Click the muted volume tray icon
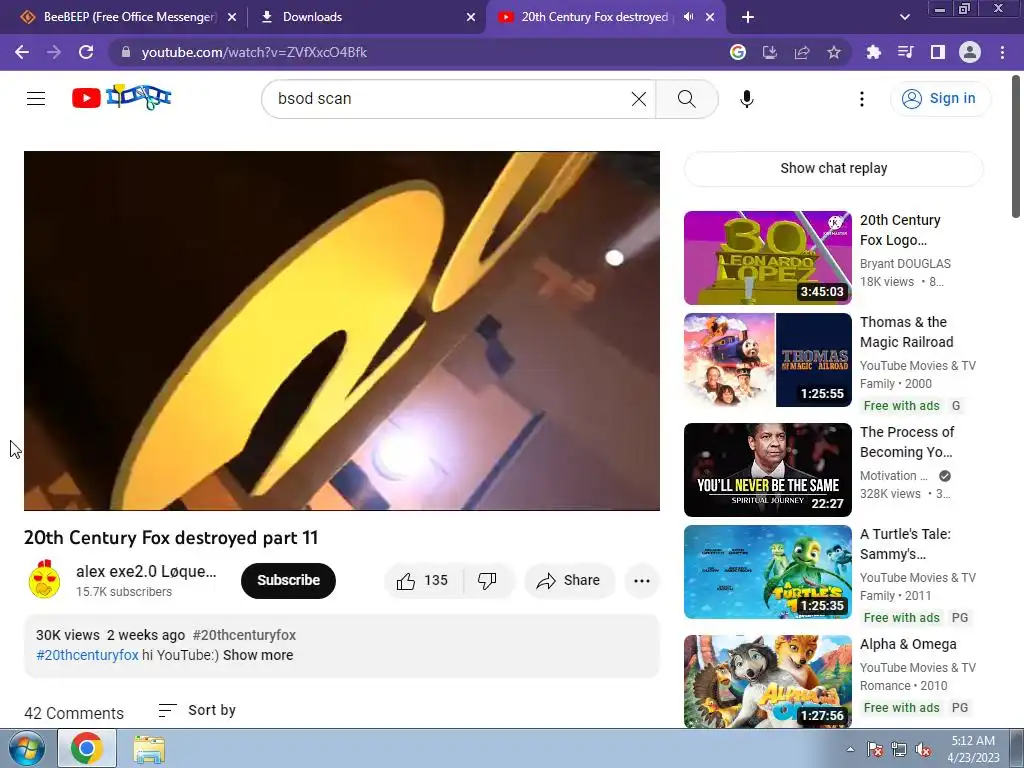The image size is (1024, 768). [923, 749]
